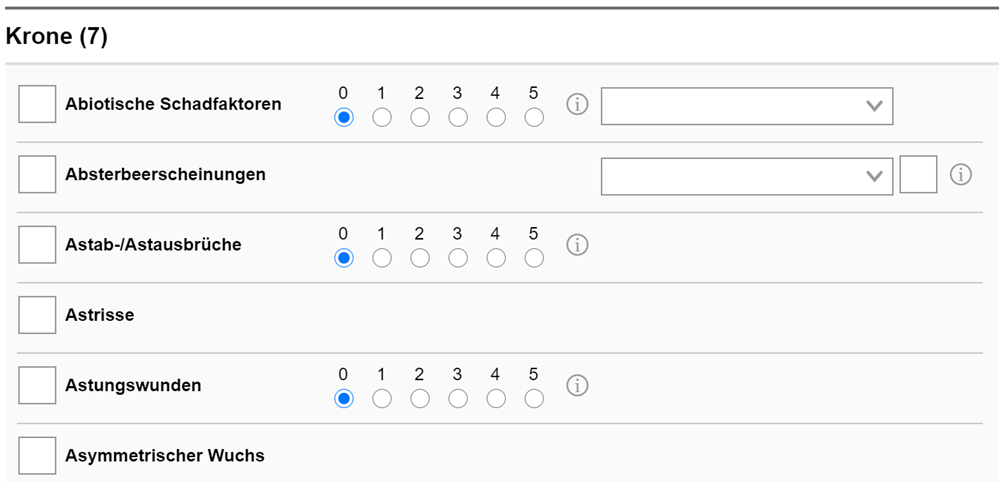Set Astab-/Astausbrüche rating to 5
This screenshot has height=482, width=1000.
tap(534, 258)
